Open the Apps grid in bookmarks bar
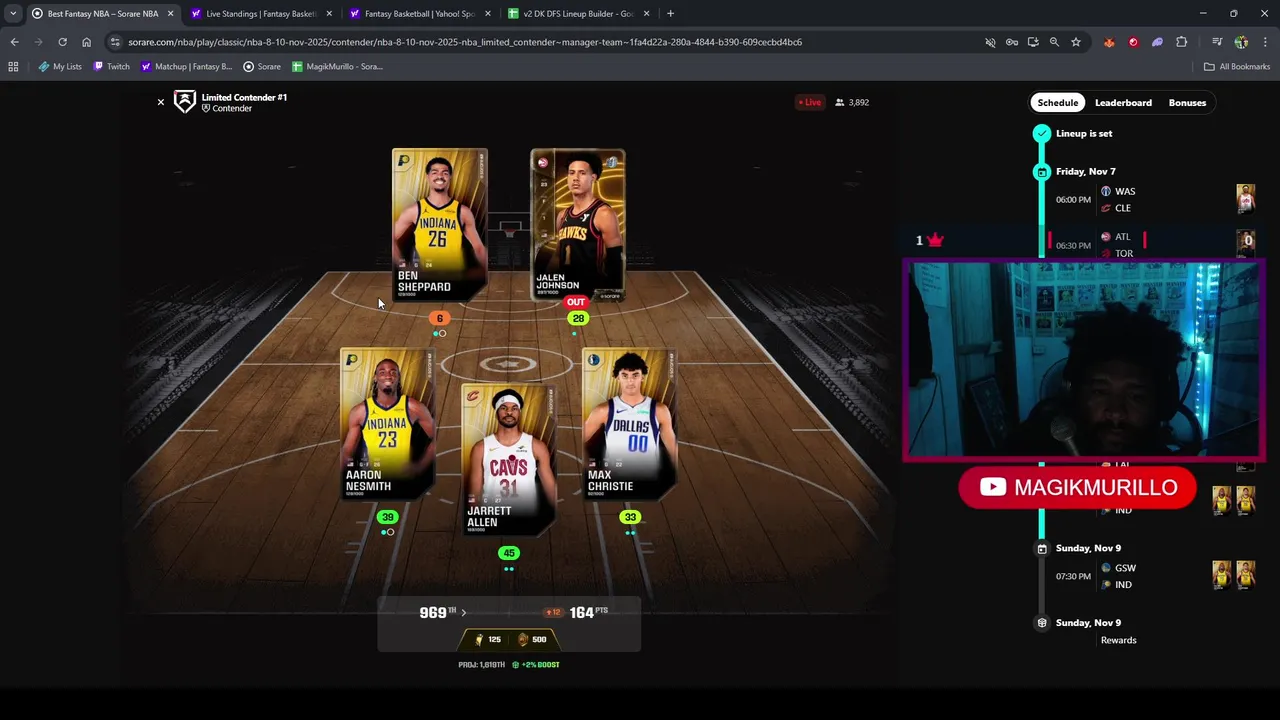 13,67
